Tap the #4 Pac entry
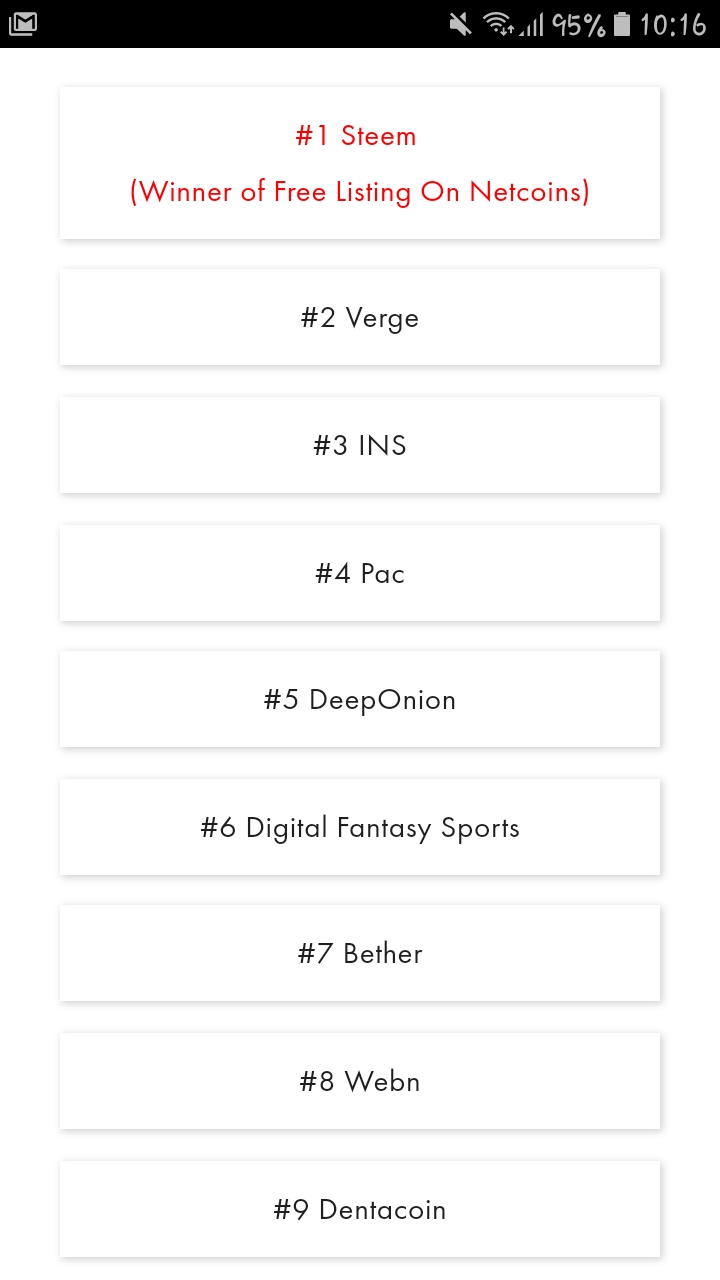This screenshot has width=720, height=1280. pos(360,573)
